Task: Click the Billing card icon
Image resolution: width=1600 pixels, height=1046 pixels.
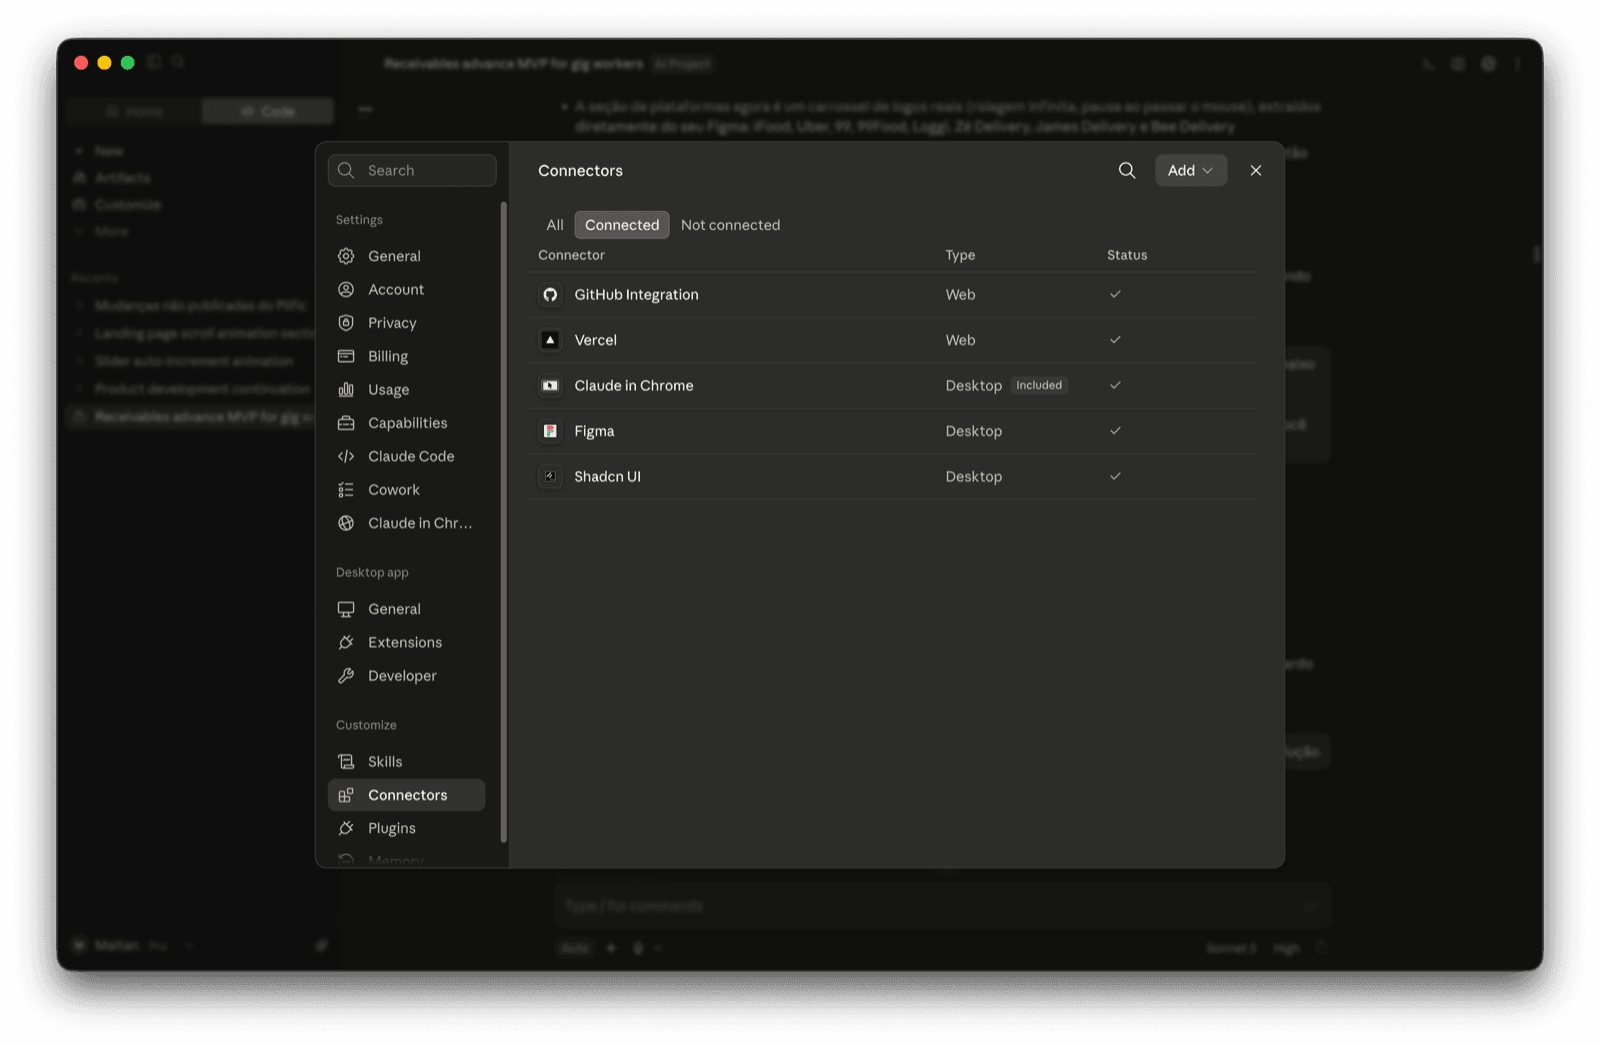Action: click(346, 356)
